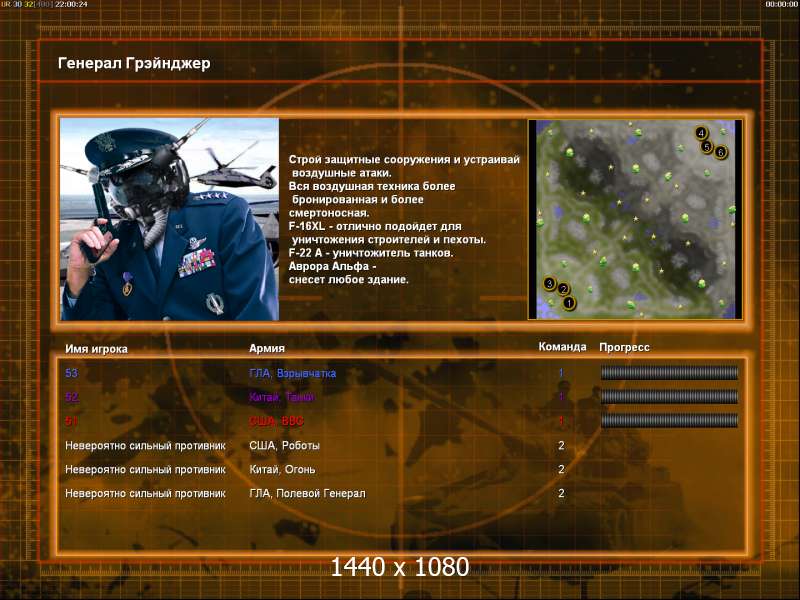
Task: Click team number in США, Роботы row
Action: click(x=561, y=445)
